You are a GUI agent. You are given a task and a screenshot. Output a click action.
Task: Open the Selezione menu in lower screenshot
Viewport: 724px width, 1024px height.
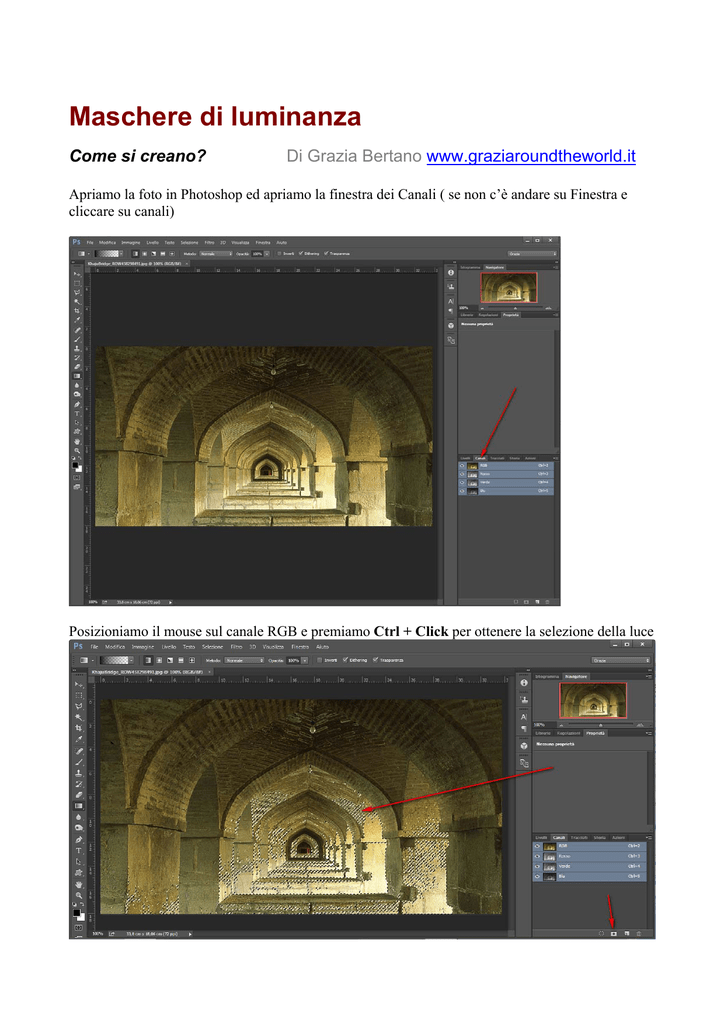click(x=212, y=647)
